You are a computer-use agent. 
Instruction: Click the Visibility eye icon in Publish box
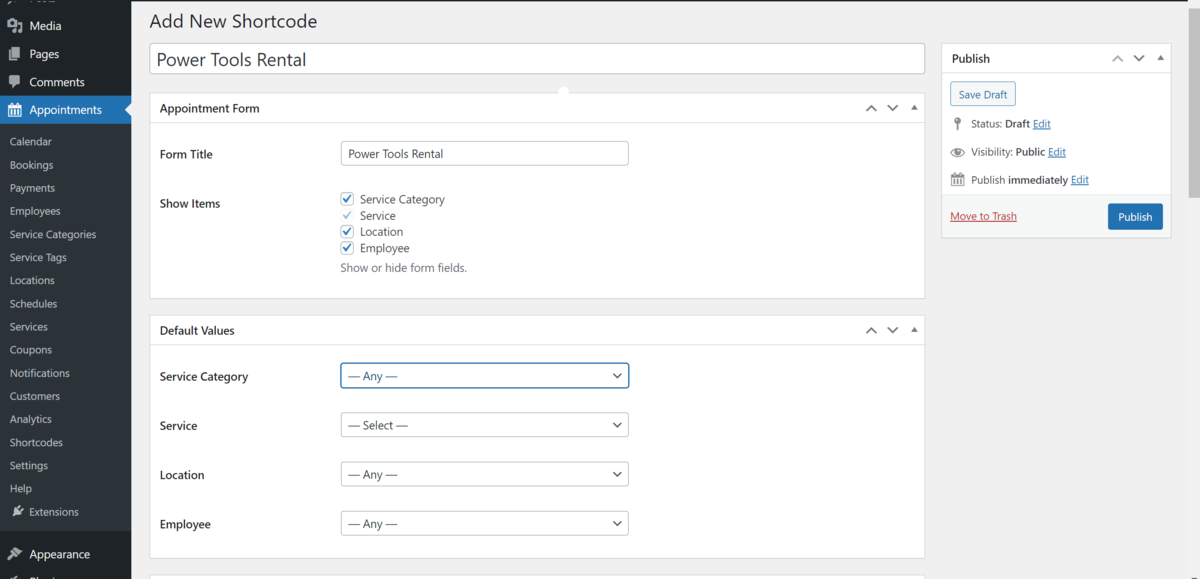957,152
